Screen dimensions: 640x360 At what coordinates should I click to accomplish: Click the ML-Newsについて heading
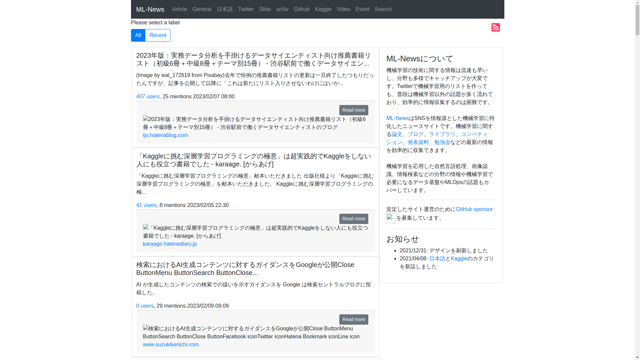(420, 59)
